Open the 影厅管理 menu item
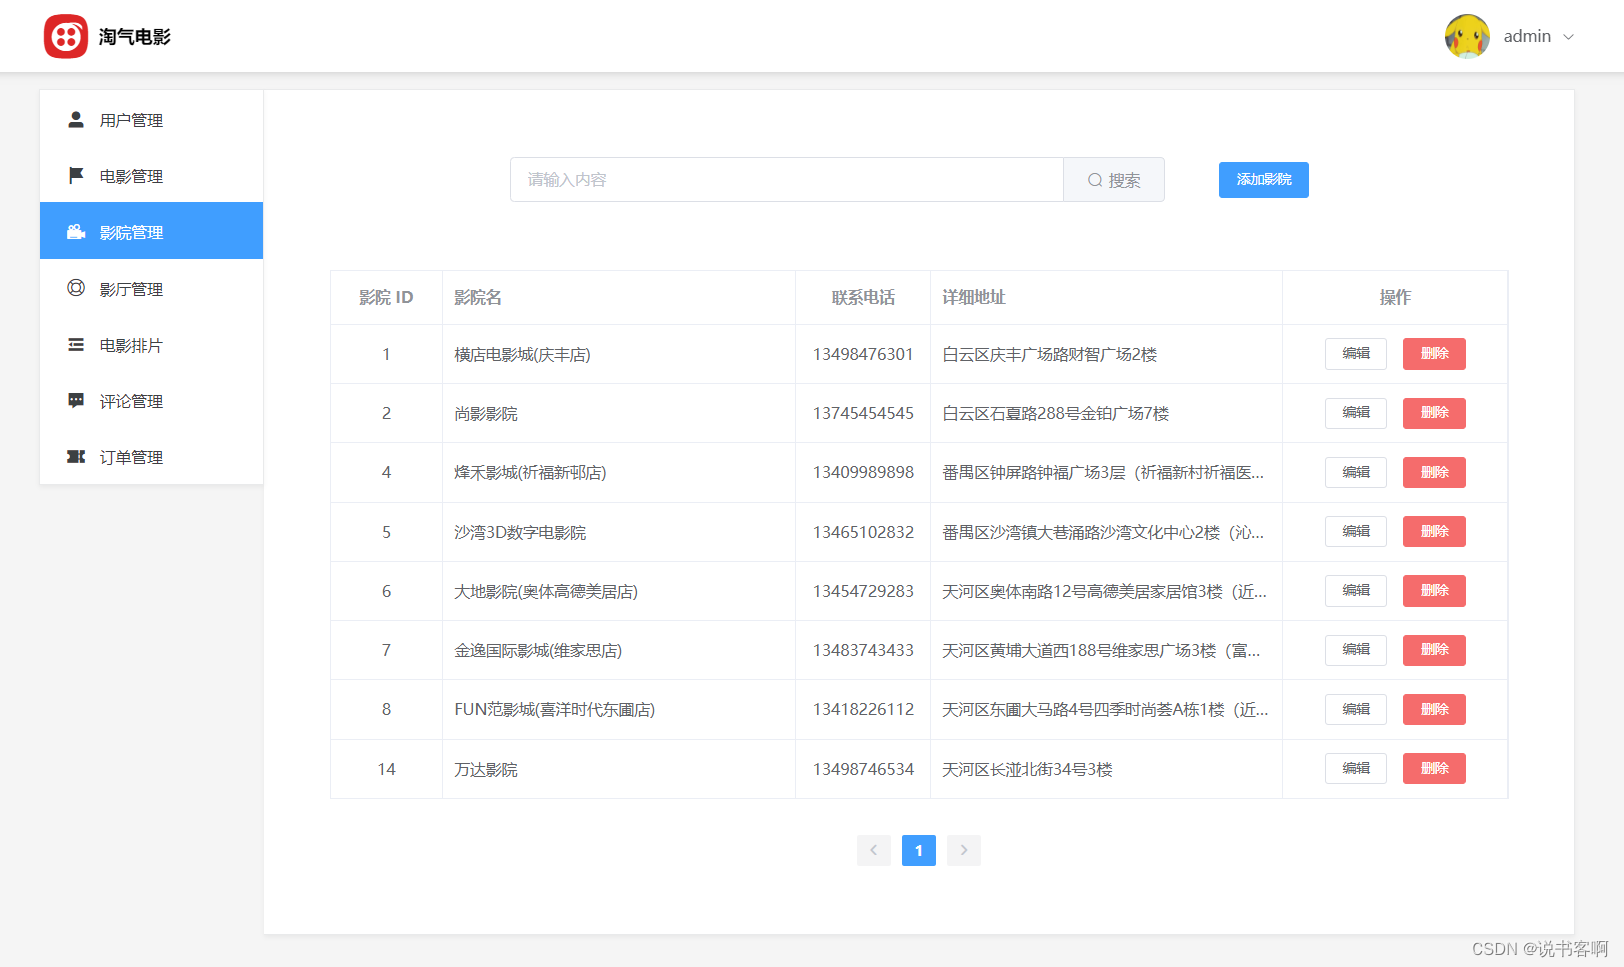This screenshot has width=1624, height=967. (151, 289)
